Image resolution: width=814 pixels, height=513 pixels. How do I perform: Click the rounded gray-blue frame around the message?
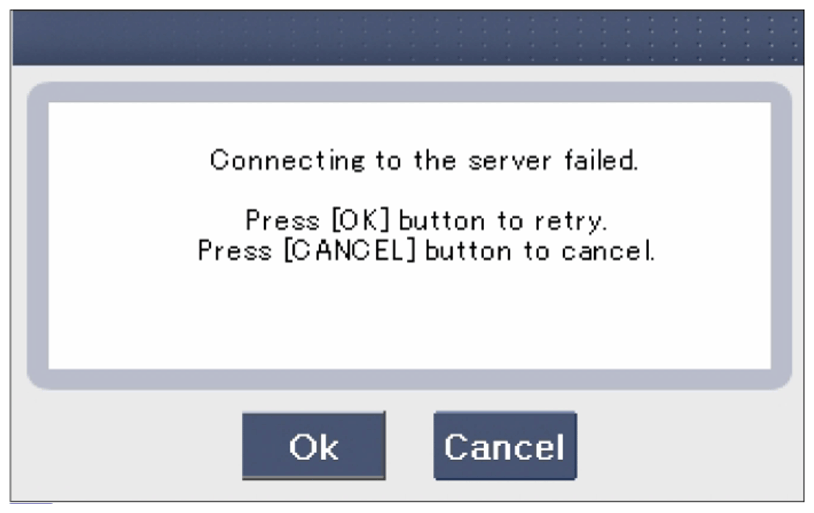[409, 92]
